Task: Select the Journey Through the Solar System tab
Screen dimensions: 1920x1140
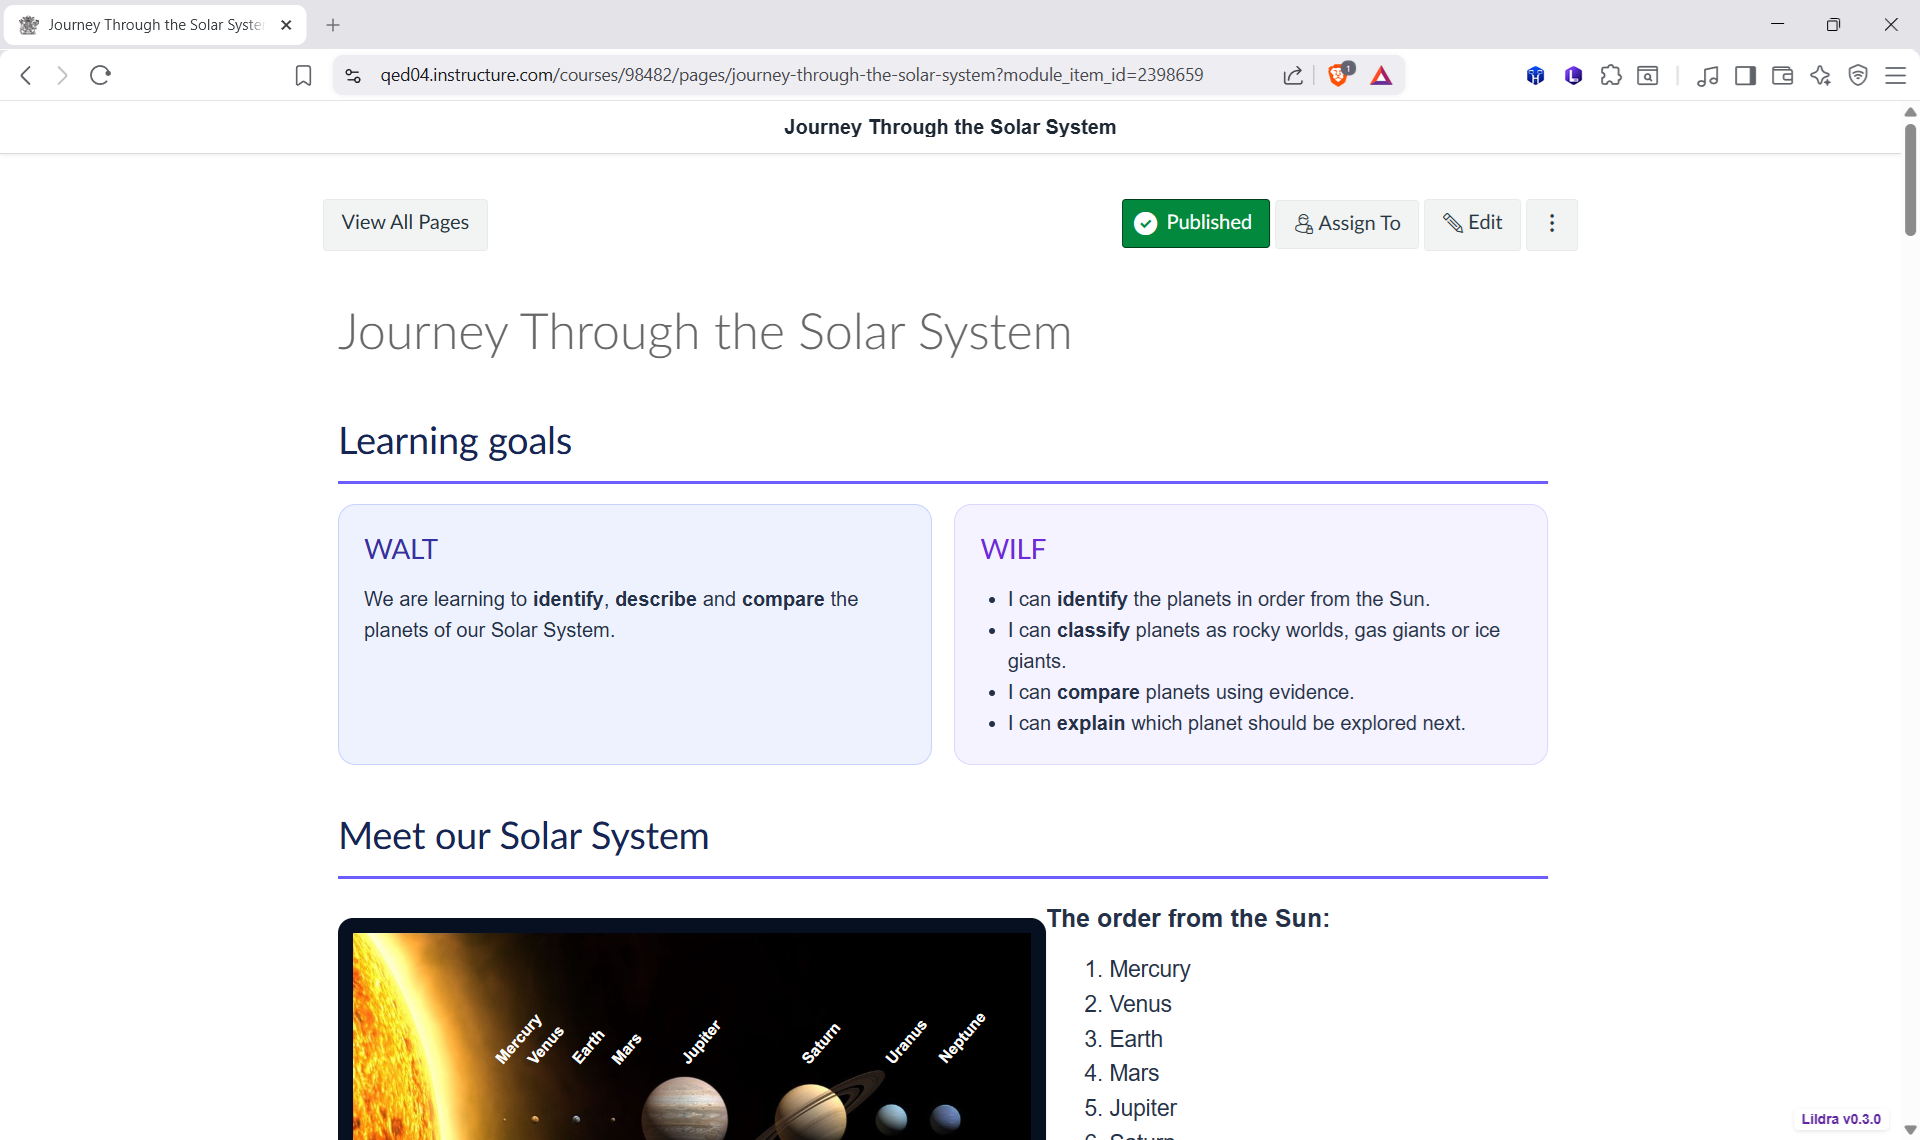Action: [x=155, y=25]
